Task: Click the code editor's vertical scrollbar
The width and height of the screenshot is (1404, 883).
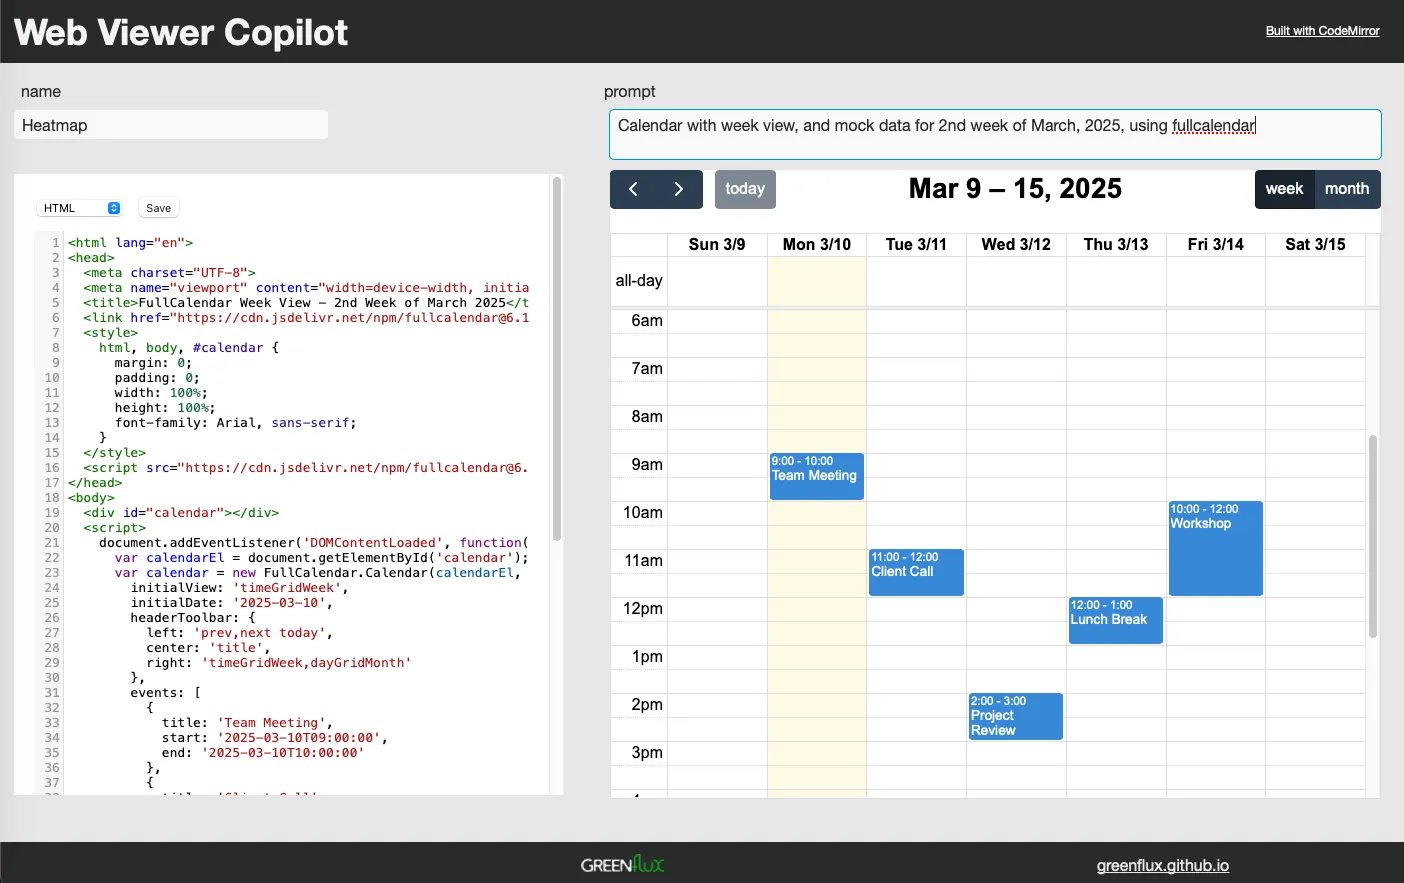Action: click(557, 360)
